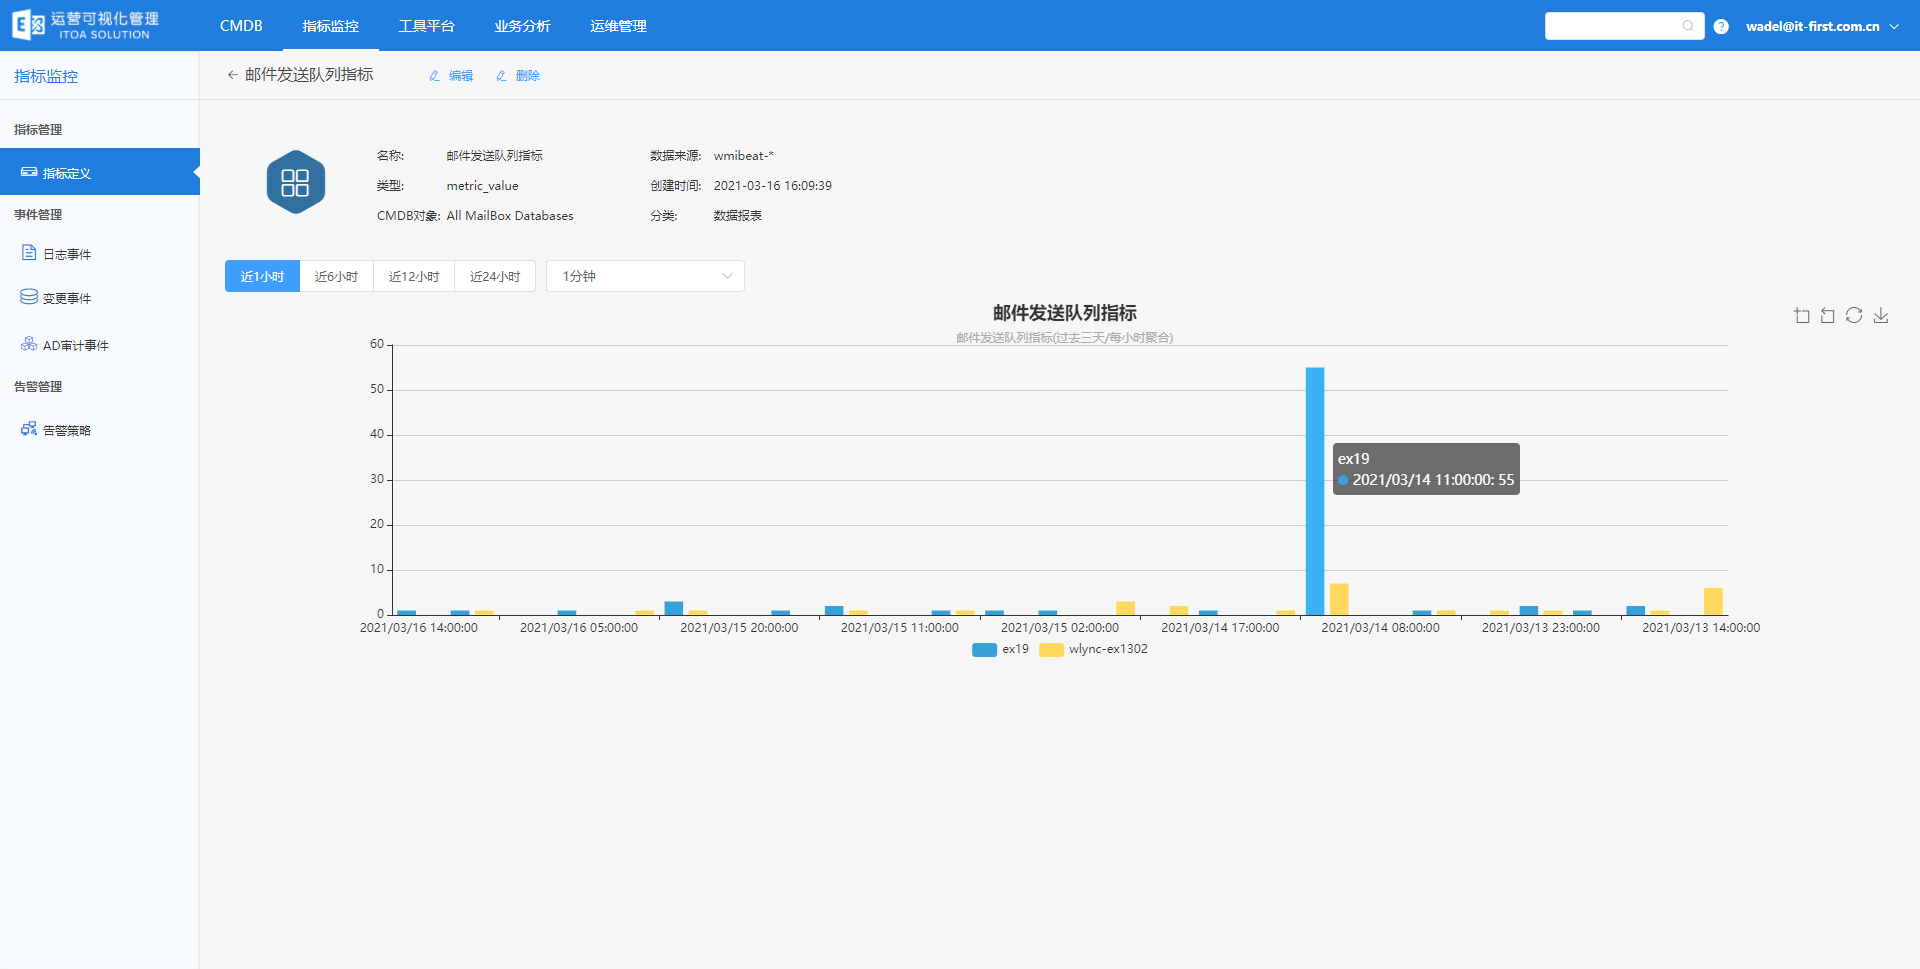
Task: Open the 运维管理 menu
Action: (618, 26)
